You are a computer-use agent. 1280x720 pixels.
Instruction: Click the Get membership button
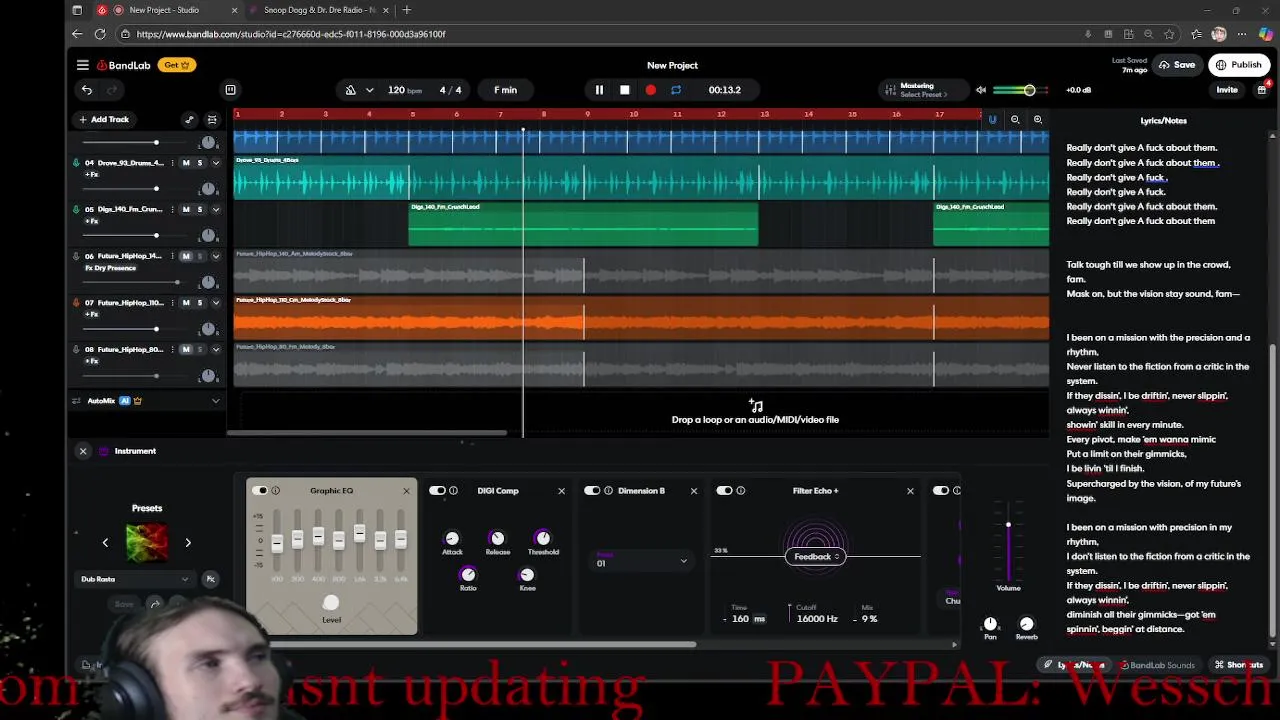pyautogui.click(x=178, y=65)
